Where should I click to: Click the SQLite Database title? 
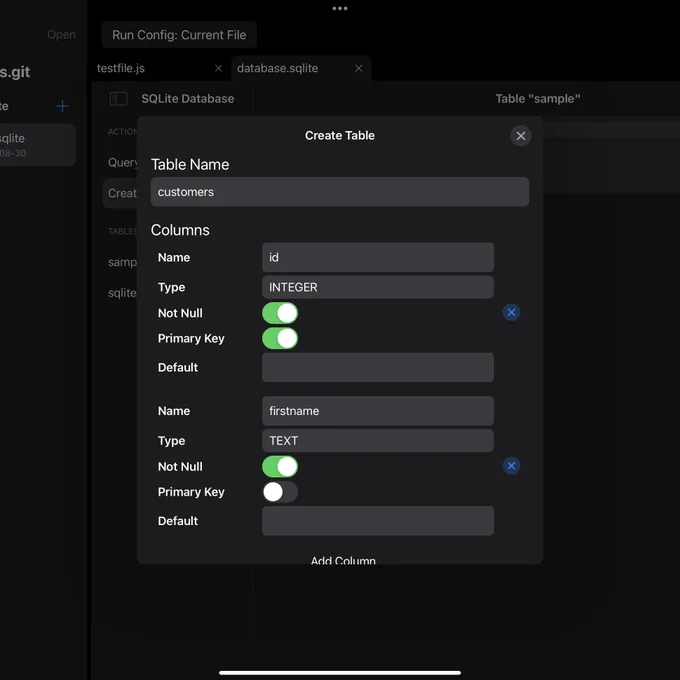point(187,98)
